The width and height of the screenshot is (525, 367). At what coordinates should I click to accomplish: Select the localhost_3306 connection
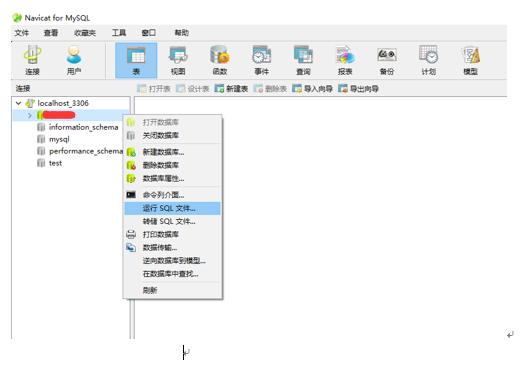[63, 103]
